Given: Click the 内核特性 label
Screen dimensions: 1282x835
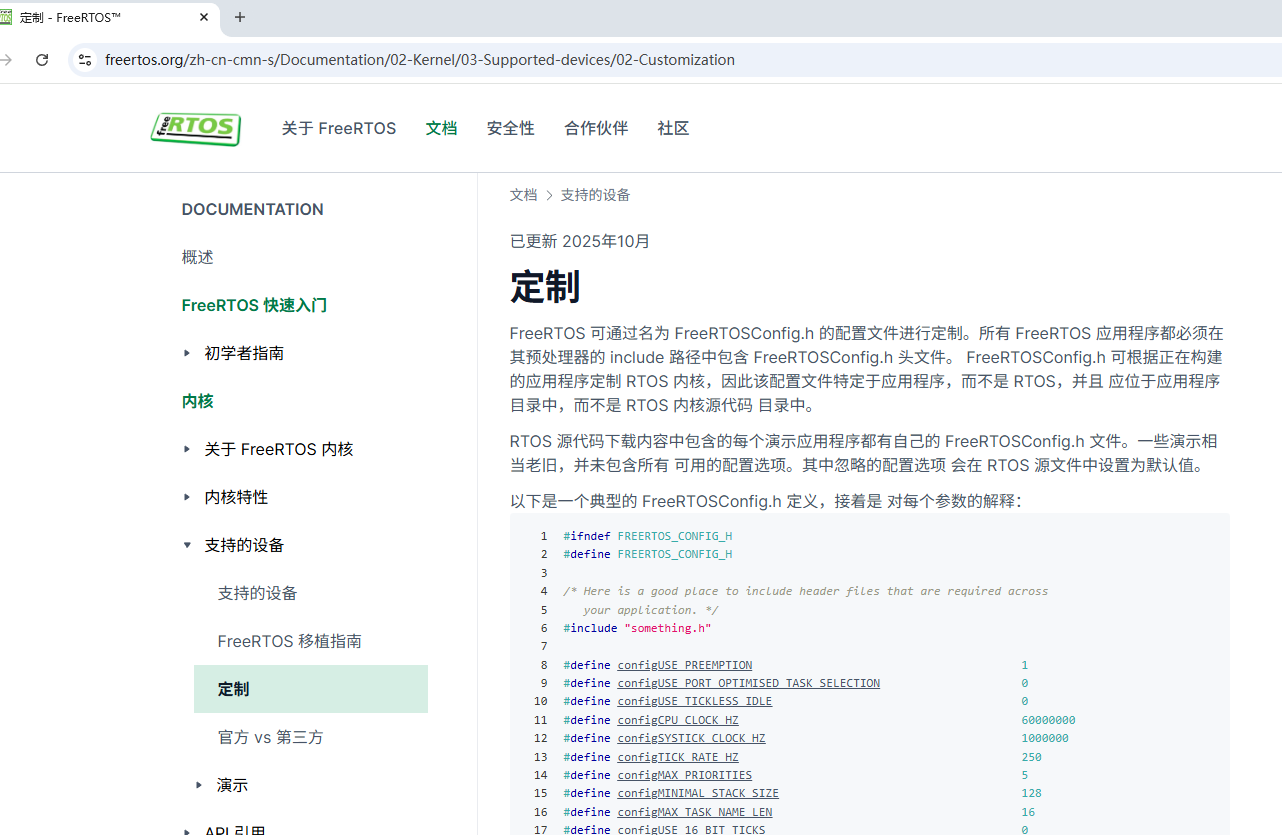Looking at the screenshot, I should (236, 497).
